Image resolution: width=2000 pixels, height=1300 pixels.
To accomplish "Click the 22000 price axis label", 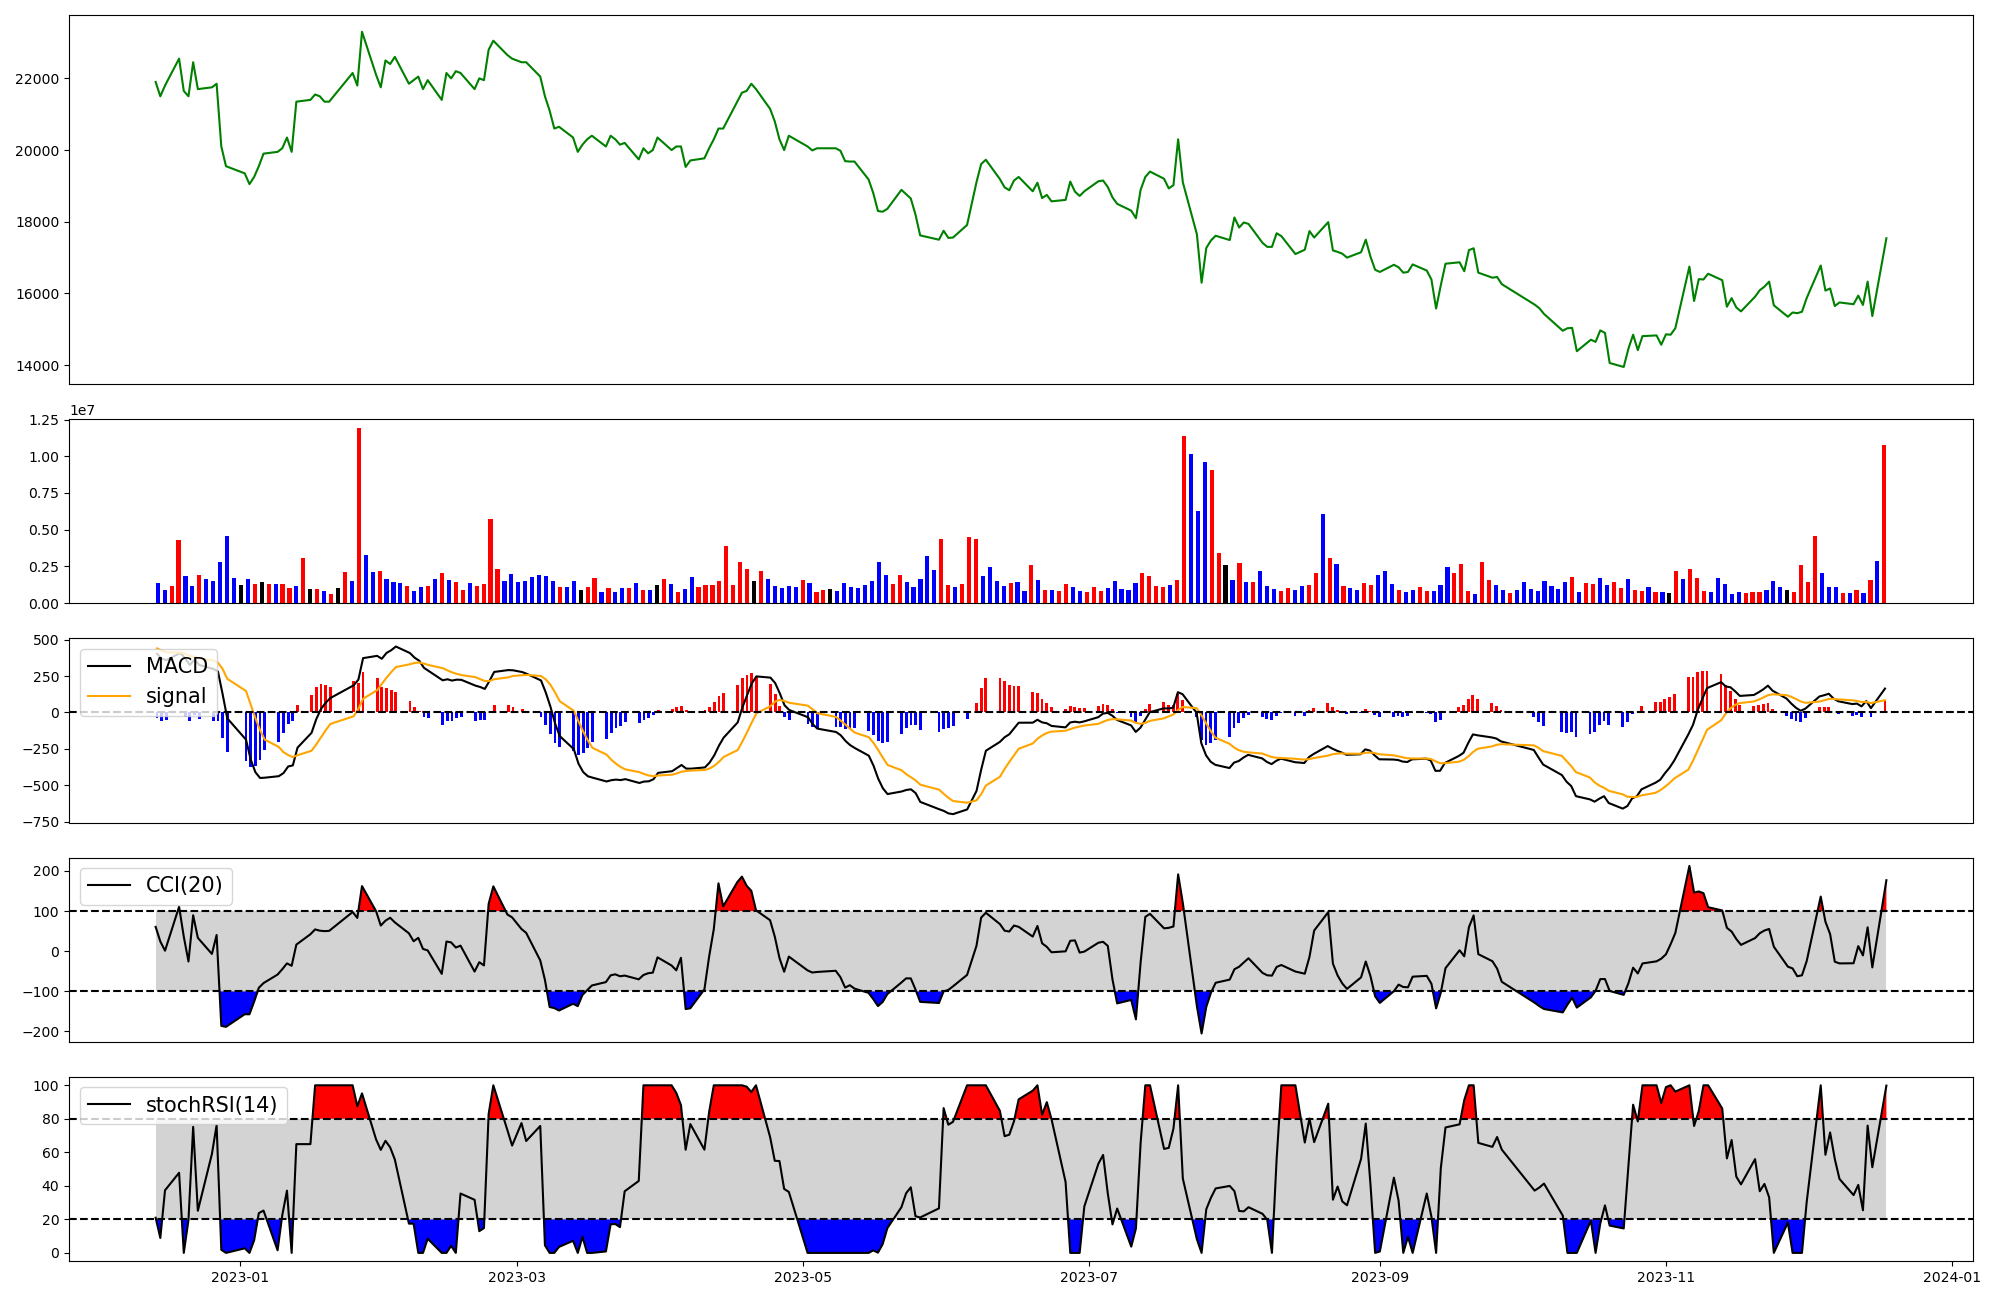I will [x=35, y=79].
